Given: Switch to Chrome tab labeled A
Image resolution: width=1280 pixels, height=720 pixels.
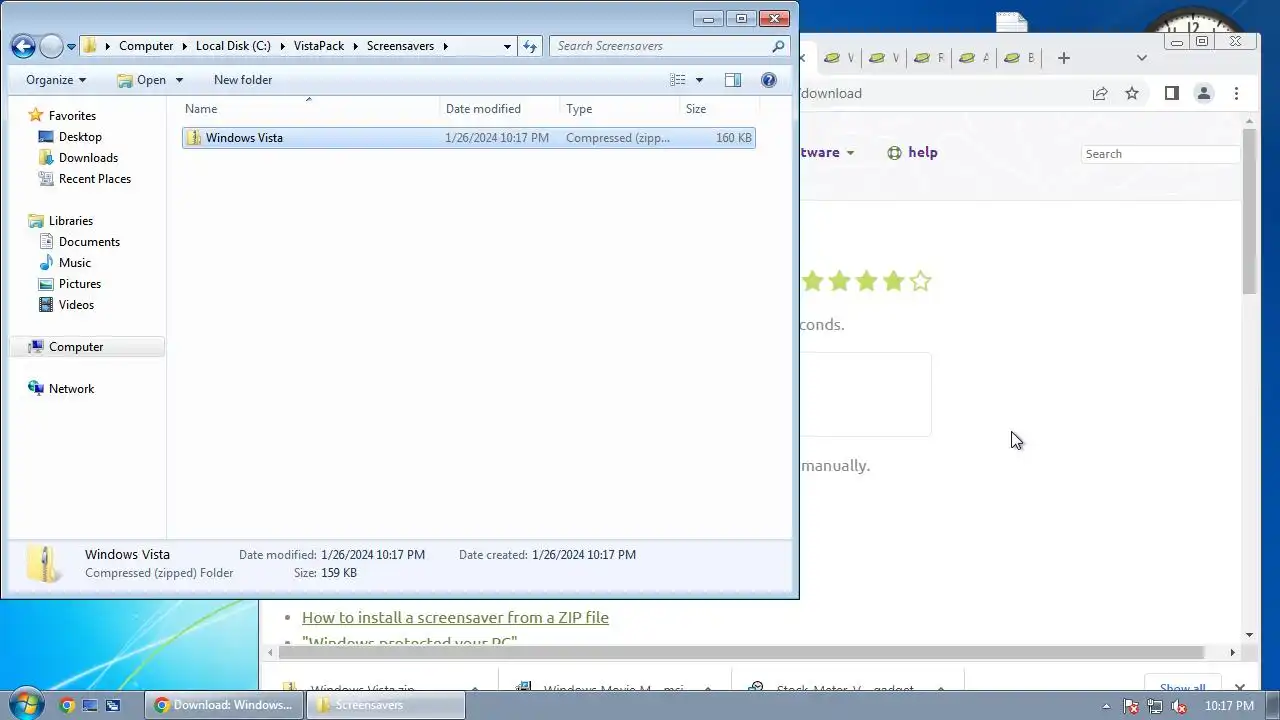Looking at the screenshot, I should click(973, 58).
